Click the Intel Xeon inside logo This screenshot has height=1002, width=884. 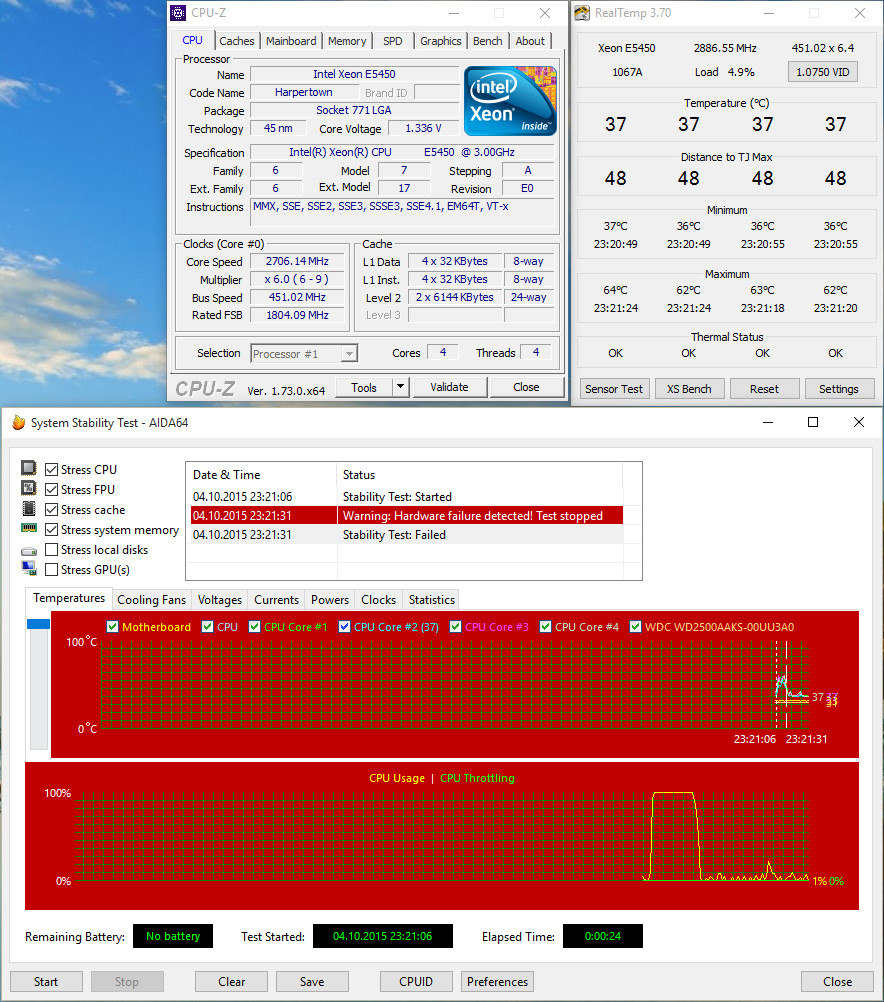pos(510,101)
